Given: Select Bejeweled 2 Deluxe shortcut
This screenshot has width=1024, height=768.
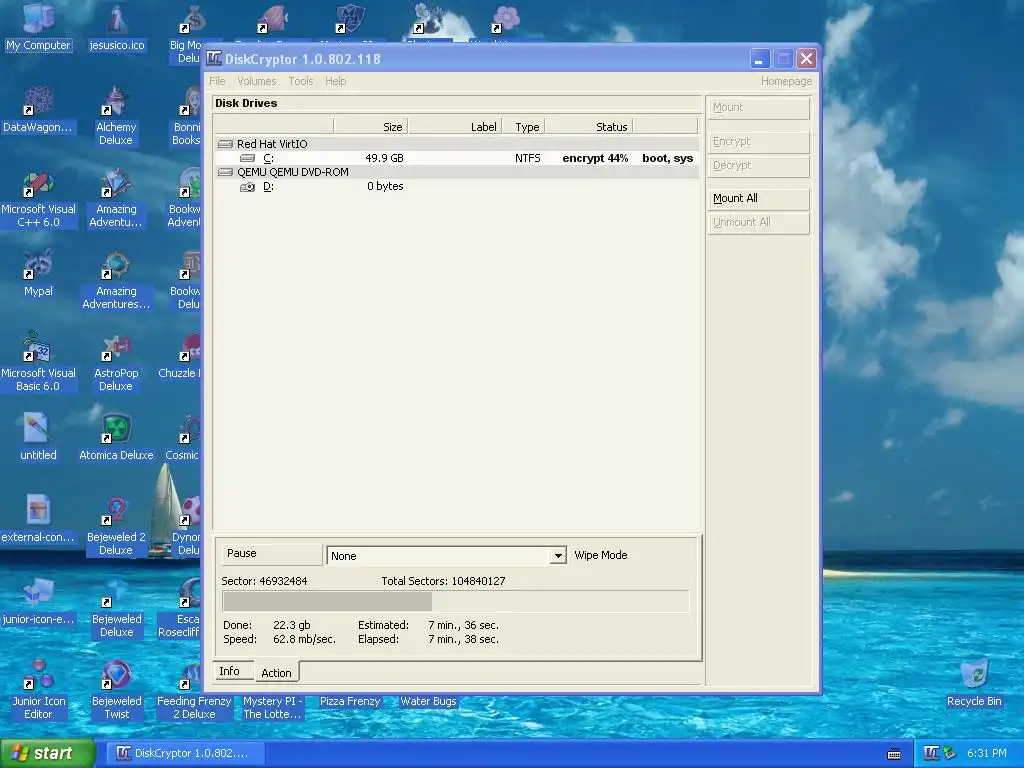Looking at the screenshot, I should (x=116, y=526).
